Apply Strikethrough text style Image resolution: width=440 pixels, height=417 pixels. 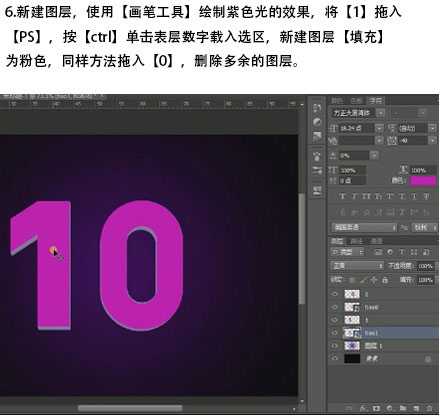[426, 196]
